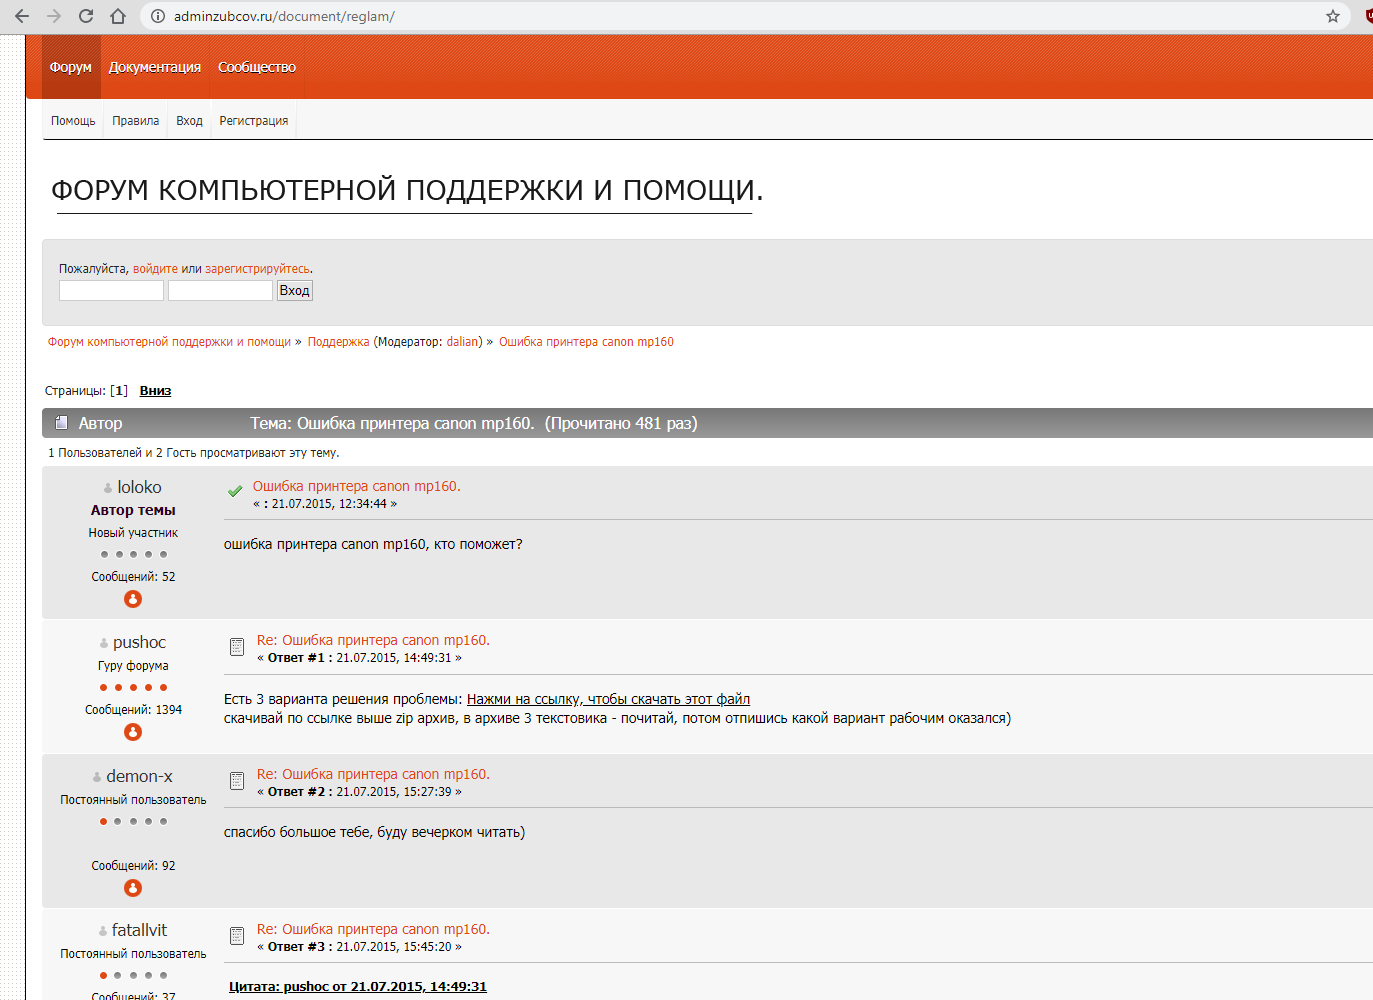Viewport: 1373px width, 1000px height.
Task: Select the Правила menu item
Action: (135, 121)
